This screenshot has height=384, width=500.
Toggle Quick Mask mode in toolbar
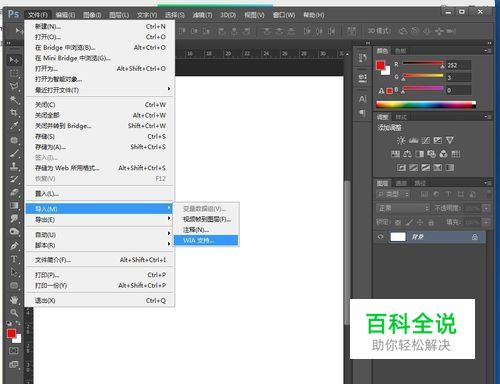[x=14, y=351]
